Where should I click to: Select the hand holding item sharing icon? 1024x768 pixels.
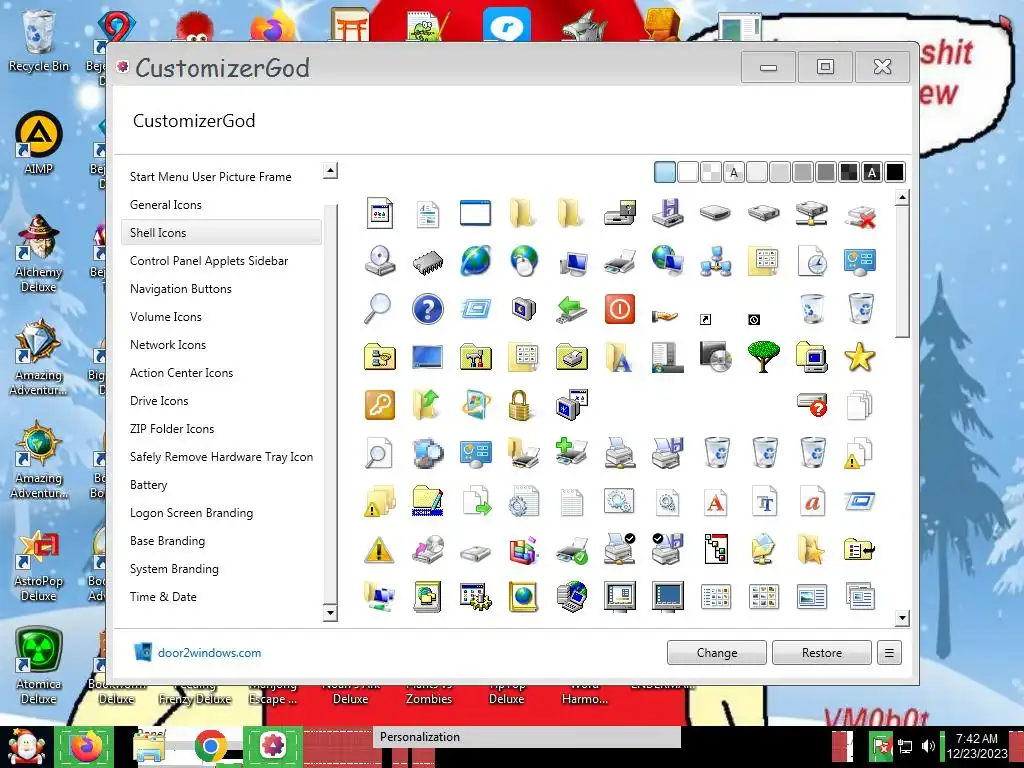point(665,316)
